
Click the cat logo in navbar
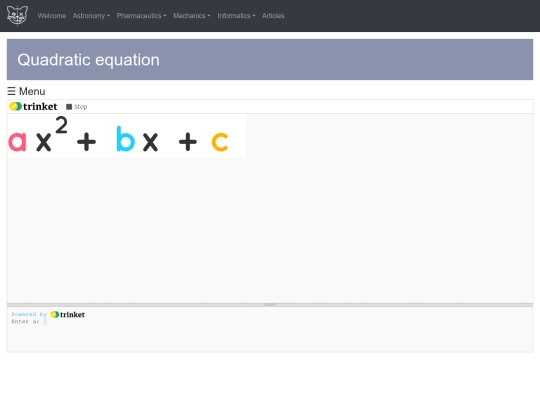pyautogui.click(x=17, y=15)
